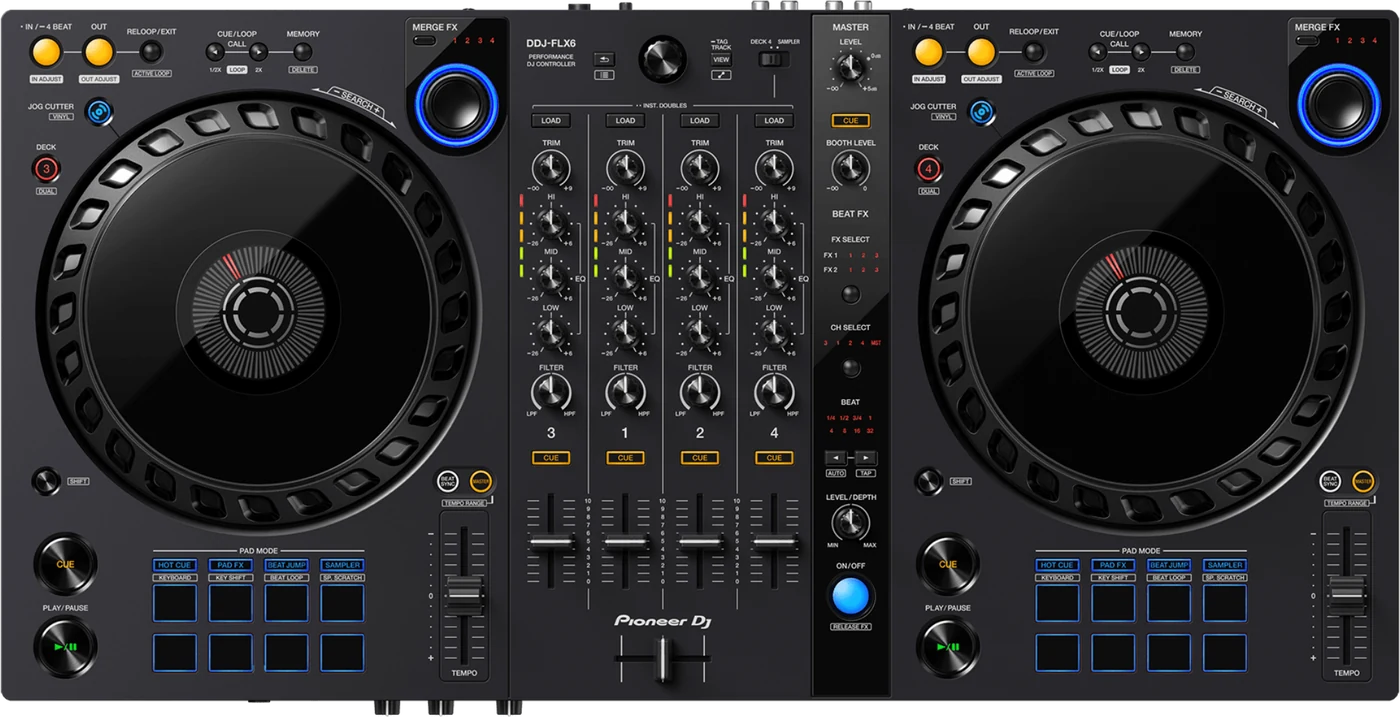Click the back arrow button near the browse knob
Screen dimensions: 1400x717
pyautogui.click(x=605, y=59)
